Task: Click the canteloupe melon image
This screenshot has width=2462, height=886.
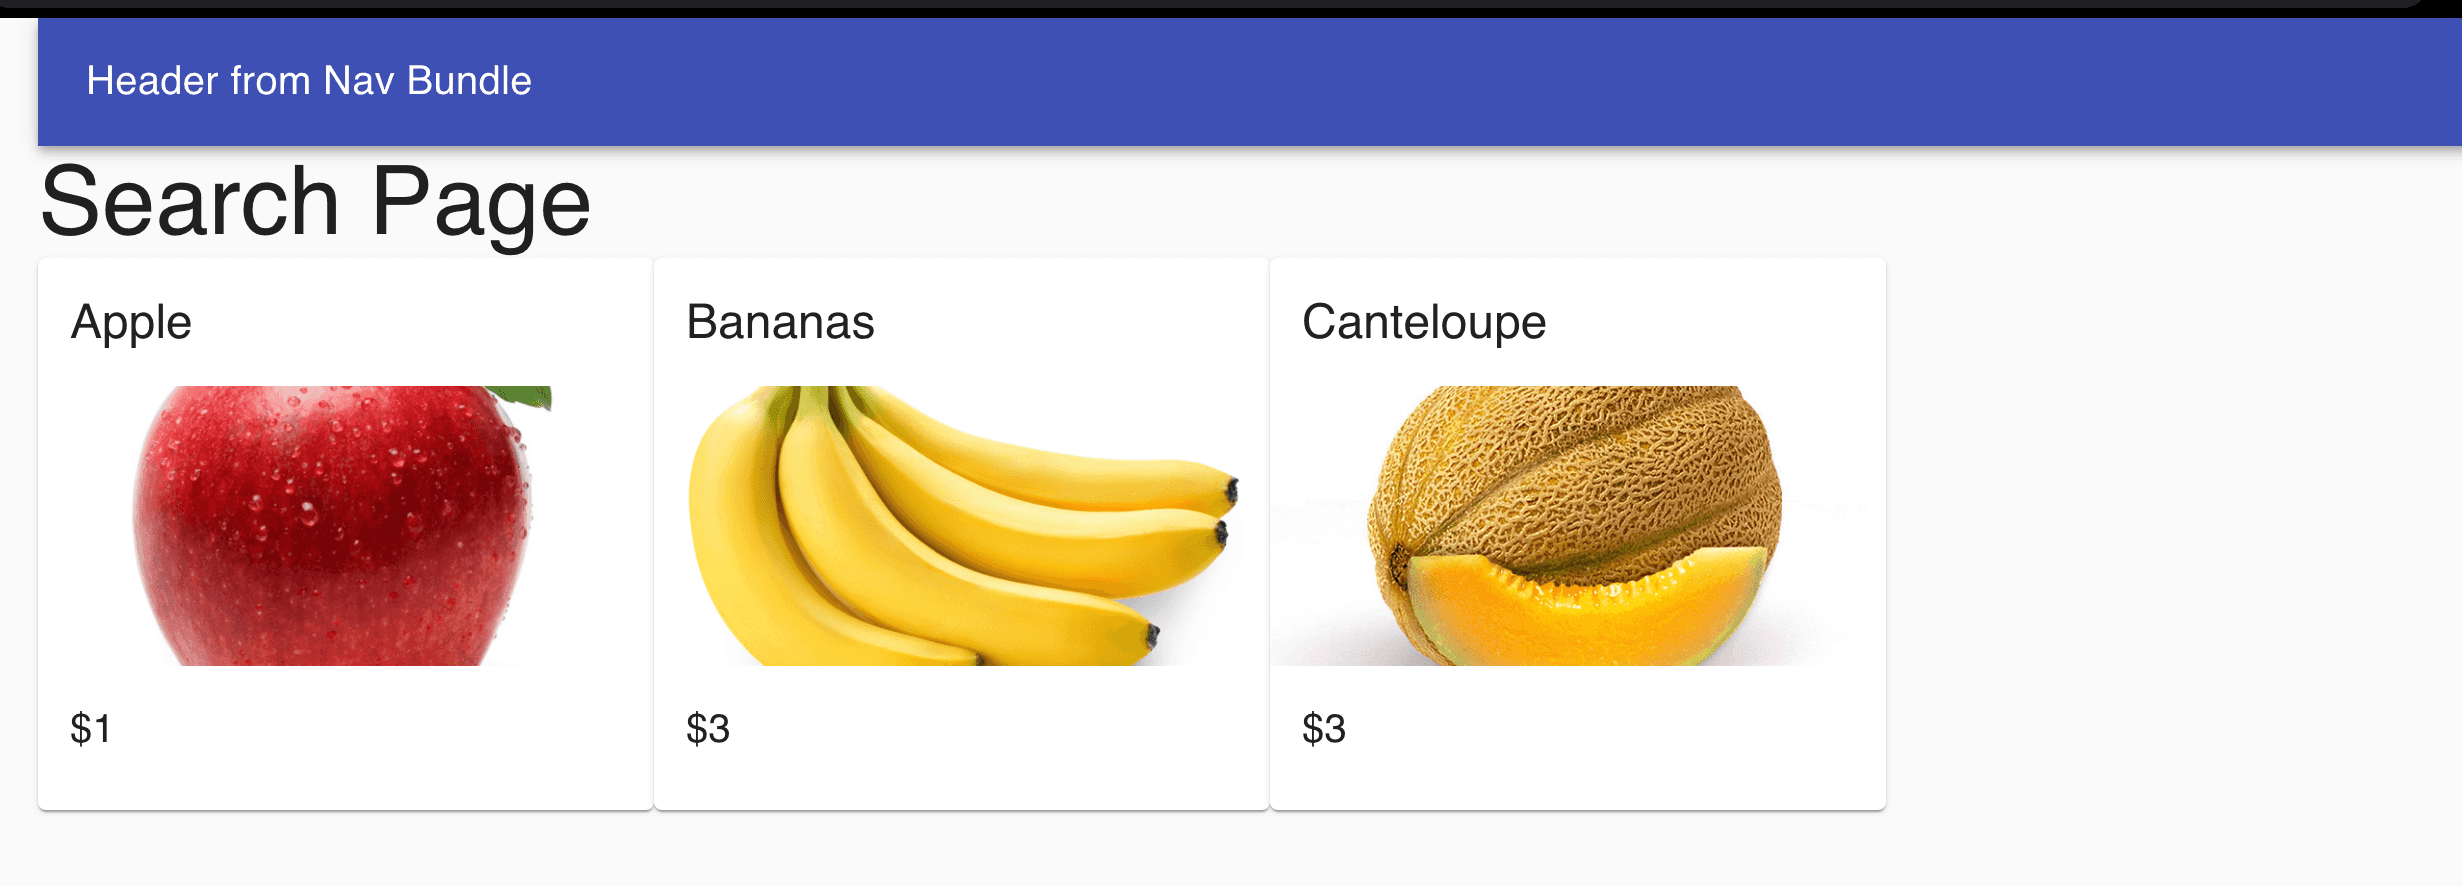Action: (x=1576, y=526)
